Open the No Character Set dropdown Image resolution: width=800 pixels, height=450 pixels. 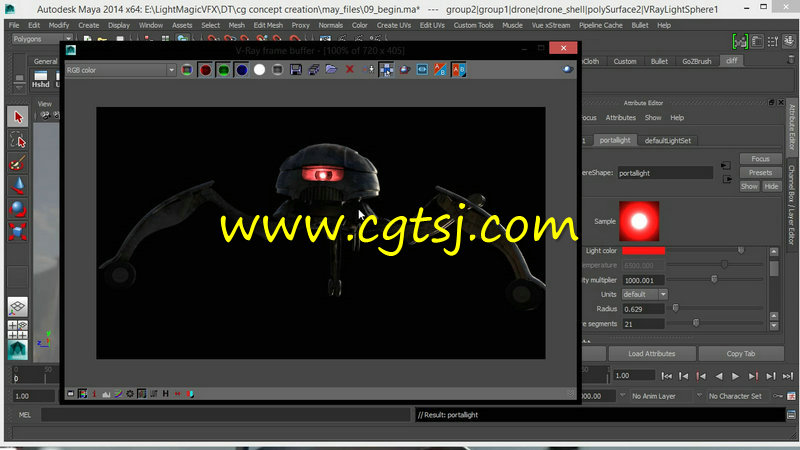(x=734, y=396)
